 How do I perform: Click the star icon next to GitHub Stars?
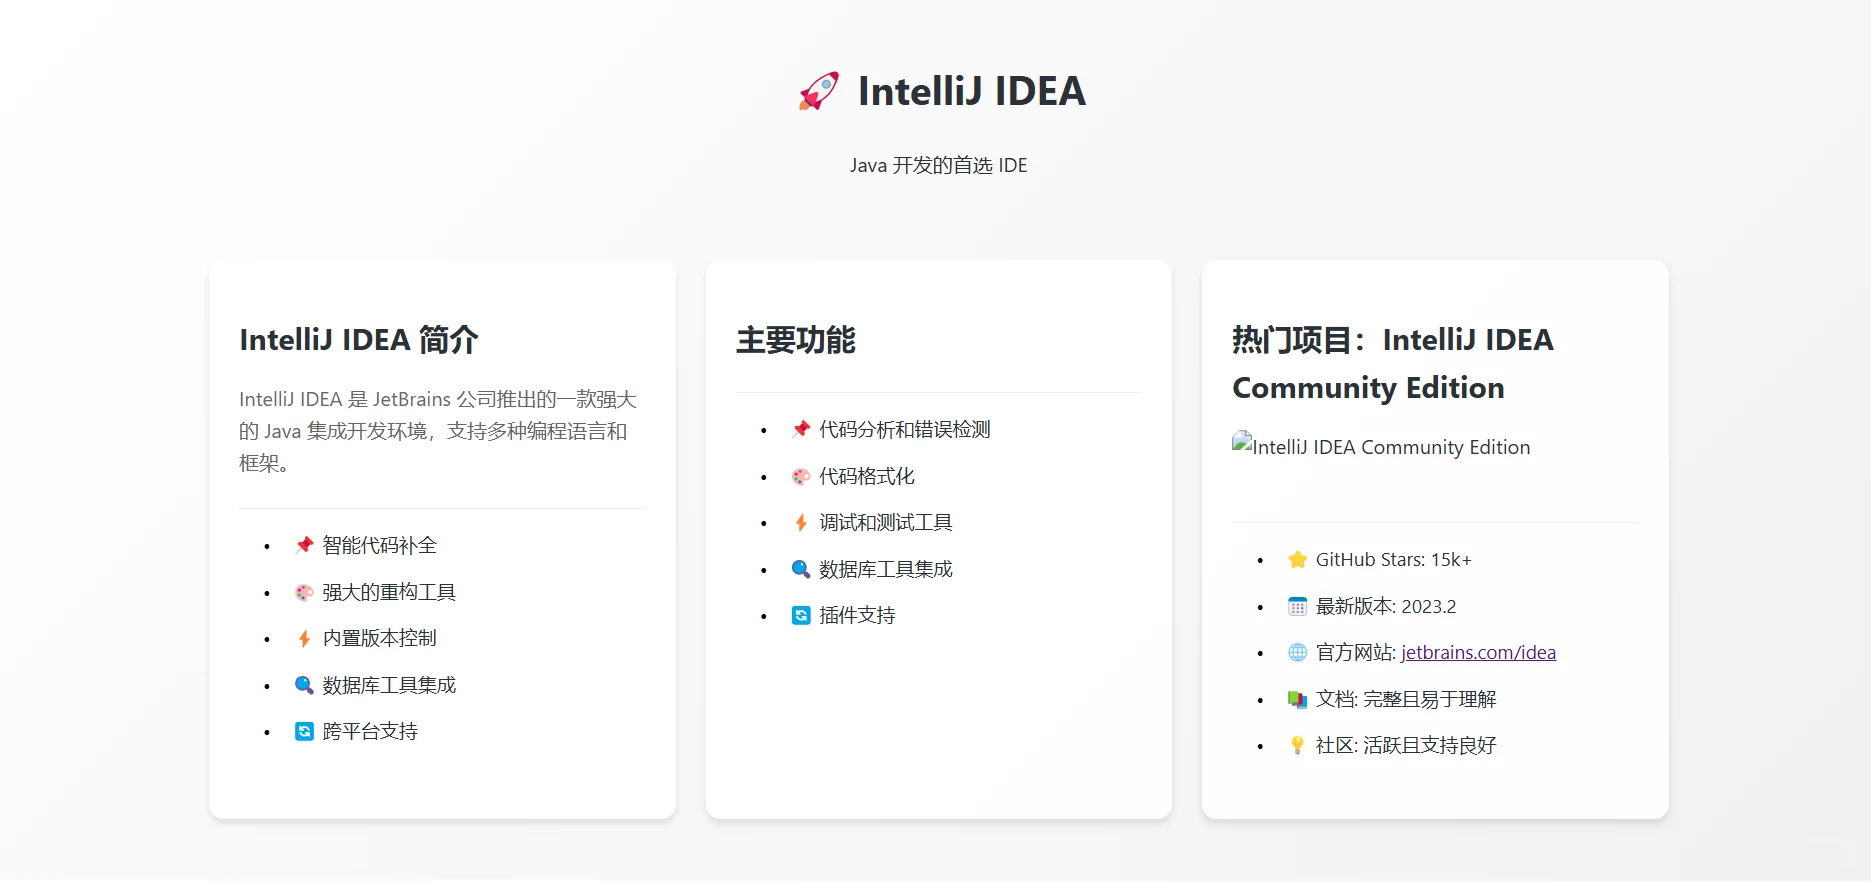click(x=1298, y=559)
